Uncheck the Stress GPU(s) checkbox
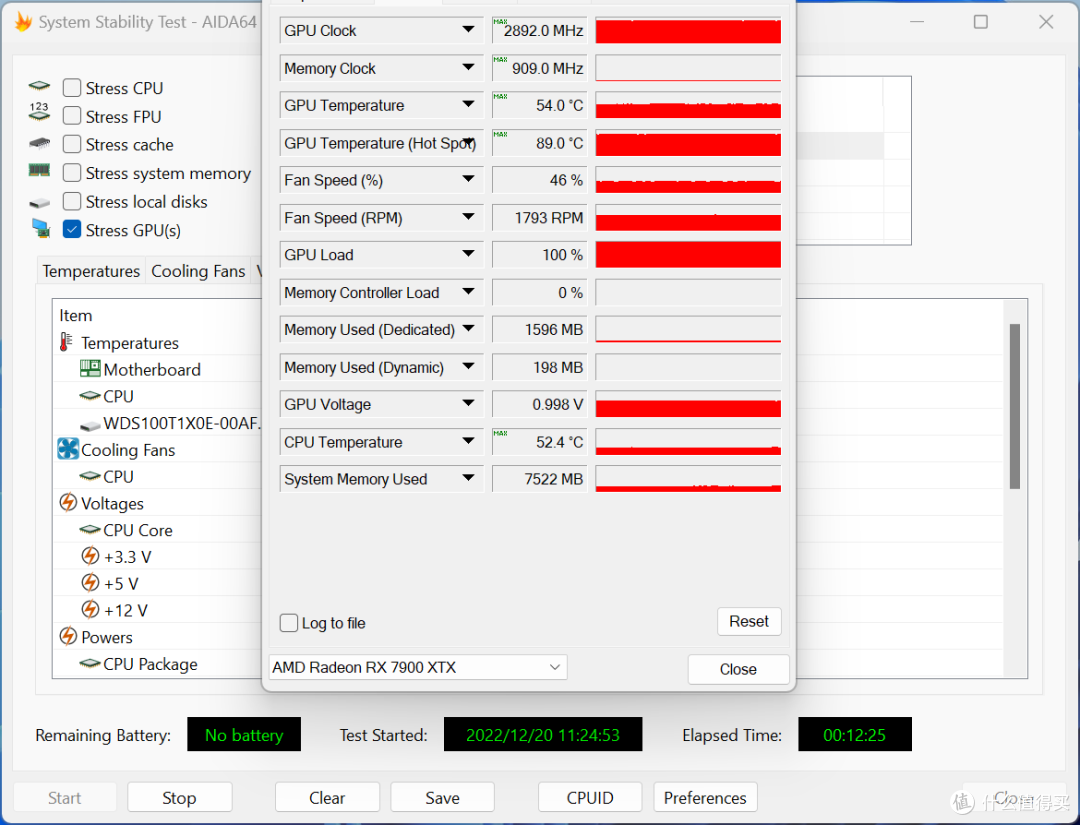The image size is (1080, 825). [72, 229]
